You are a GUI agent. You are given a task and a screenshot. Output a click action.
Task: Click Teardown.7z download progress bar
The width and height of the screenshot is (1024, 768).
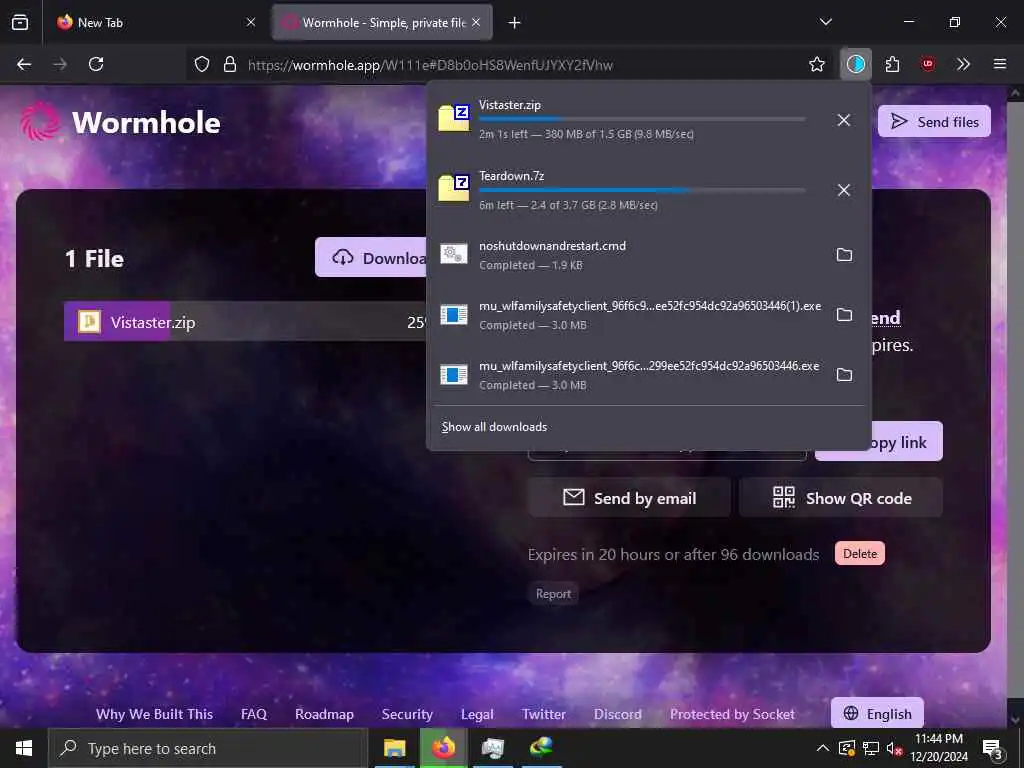tap(642, 190)
